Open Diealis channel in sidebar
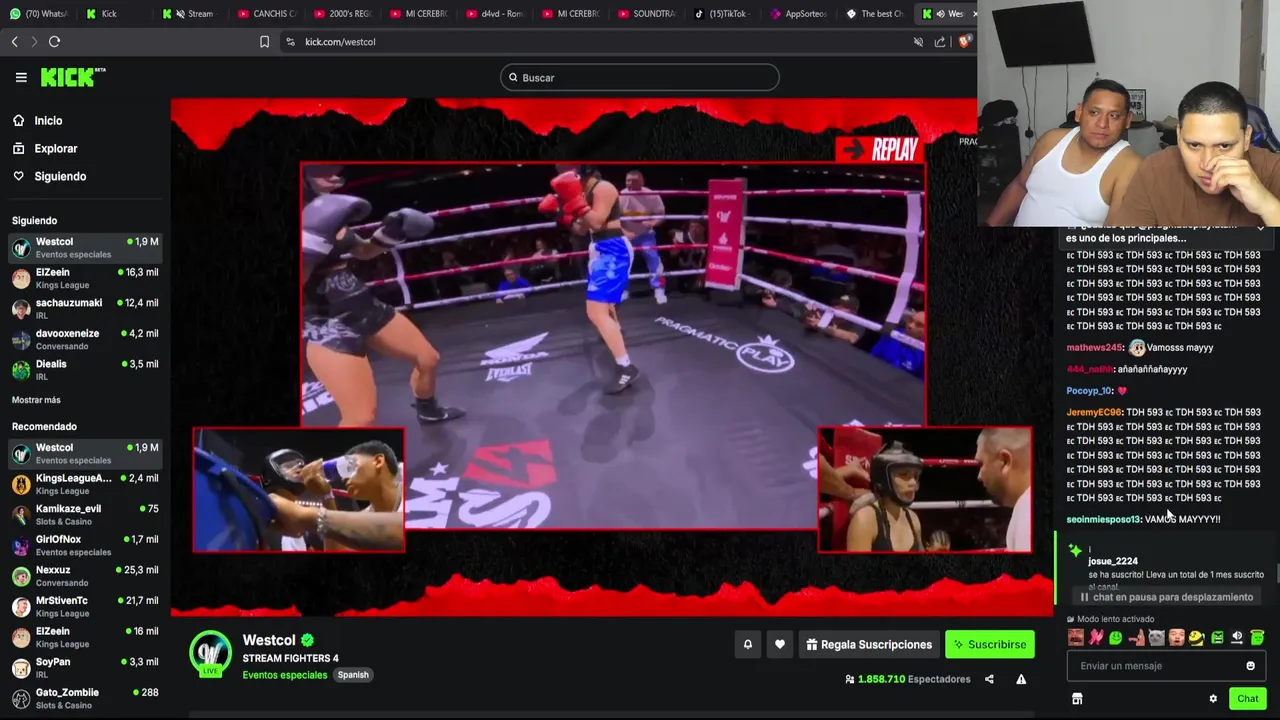1280x720 pixels. pos(85,370)
